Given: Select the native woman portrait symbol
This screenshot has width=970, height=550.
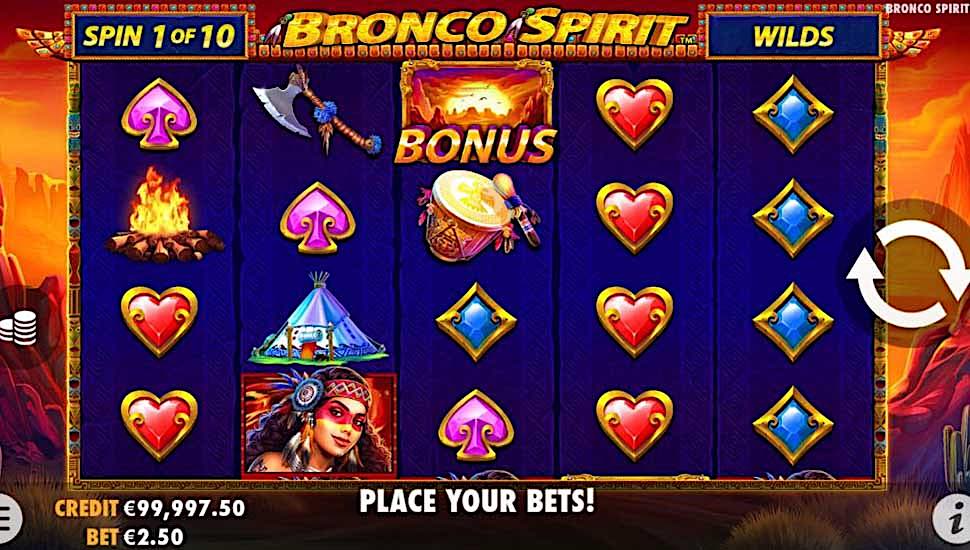Looking at the screenshot, I should coord(319,424).
